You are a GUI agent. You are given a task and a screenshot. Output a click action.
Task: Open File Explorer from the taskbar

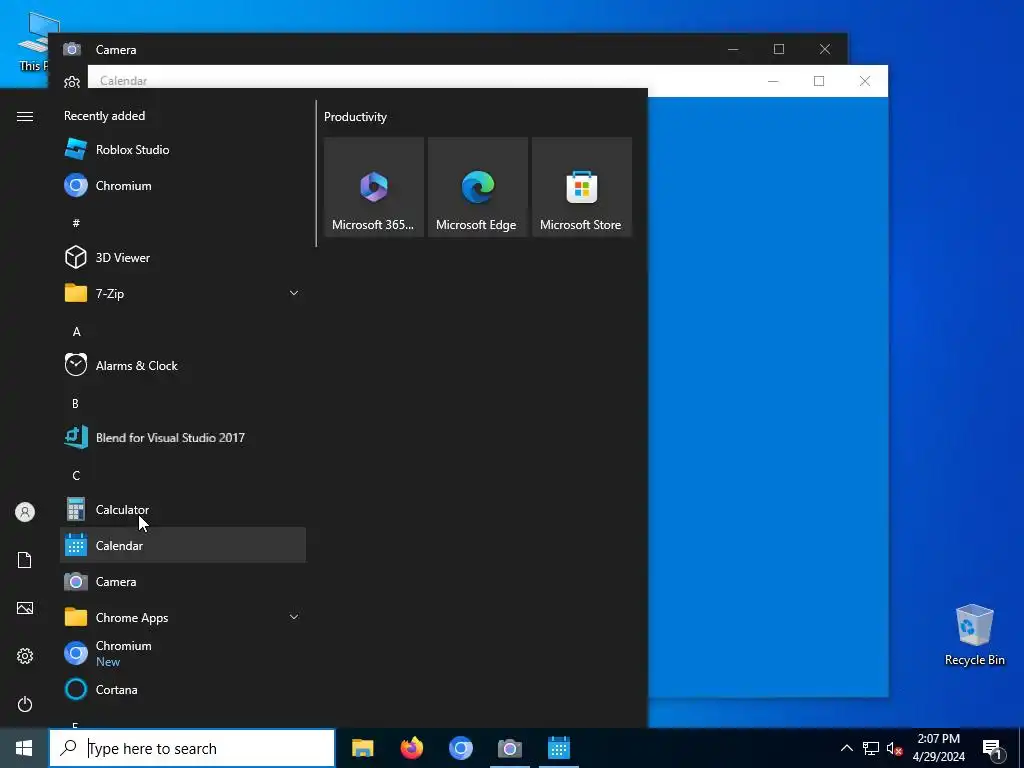(362, 748)
